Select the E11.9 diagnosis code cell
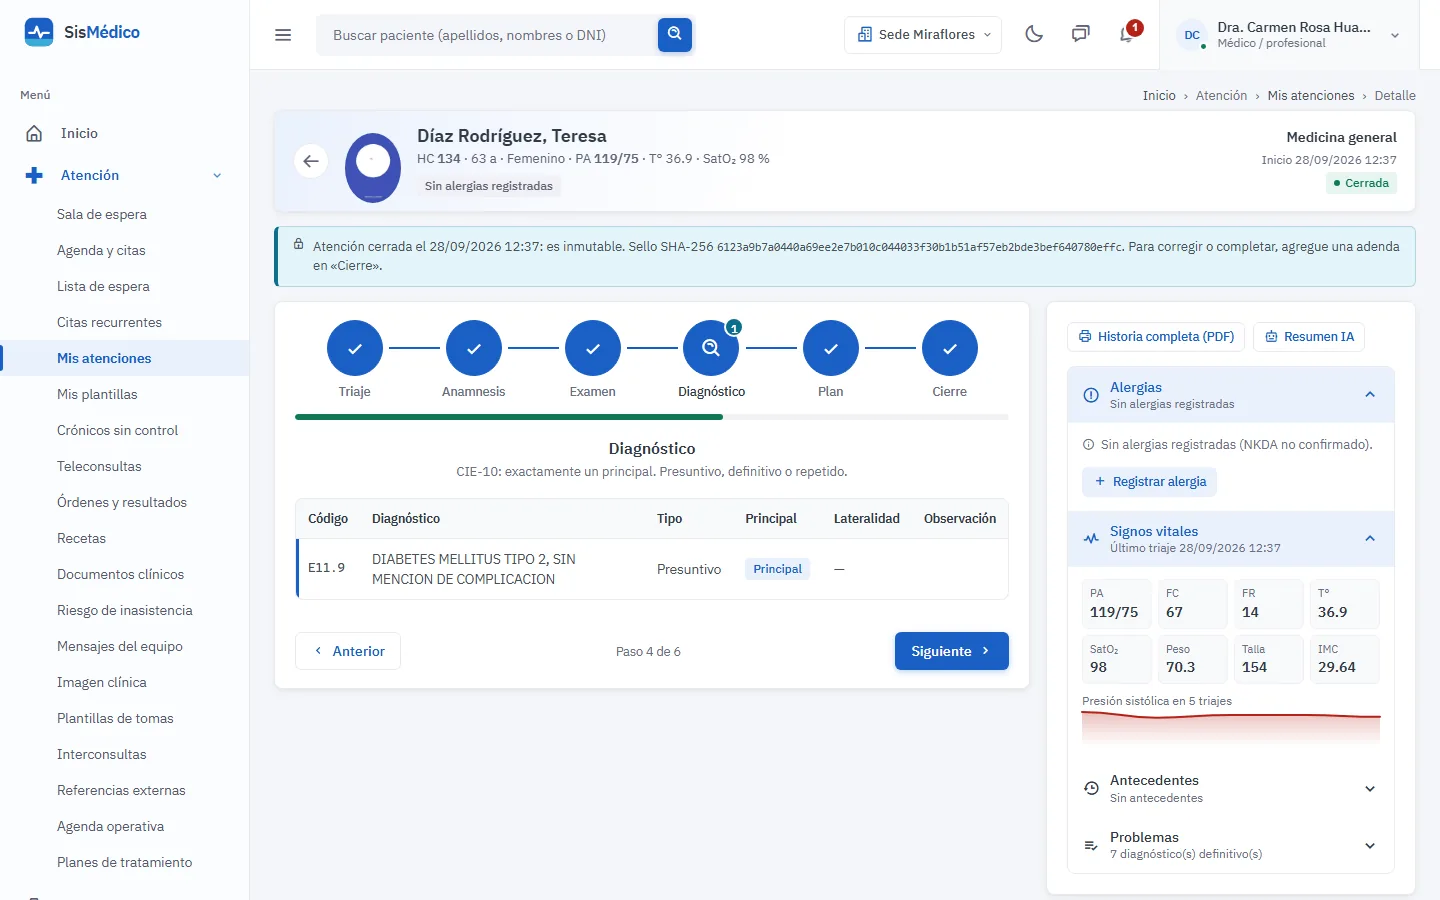The width and height of the screenshot is (1440, 900). point(326,568)
